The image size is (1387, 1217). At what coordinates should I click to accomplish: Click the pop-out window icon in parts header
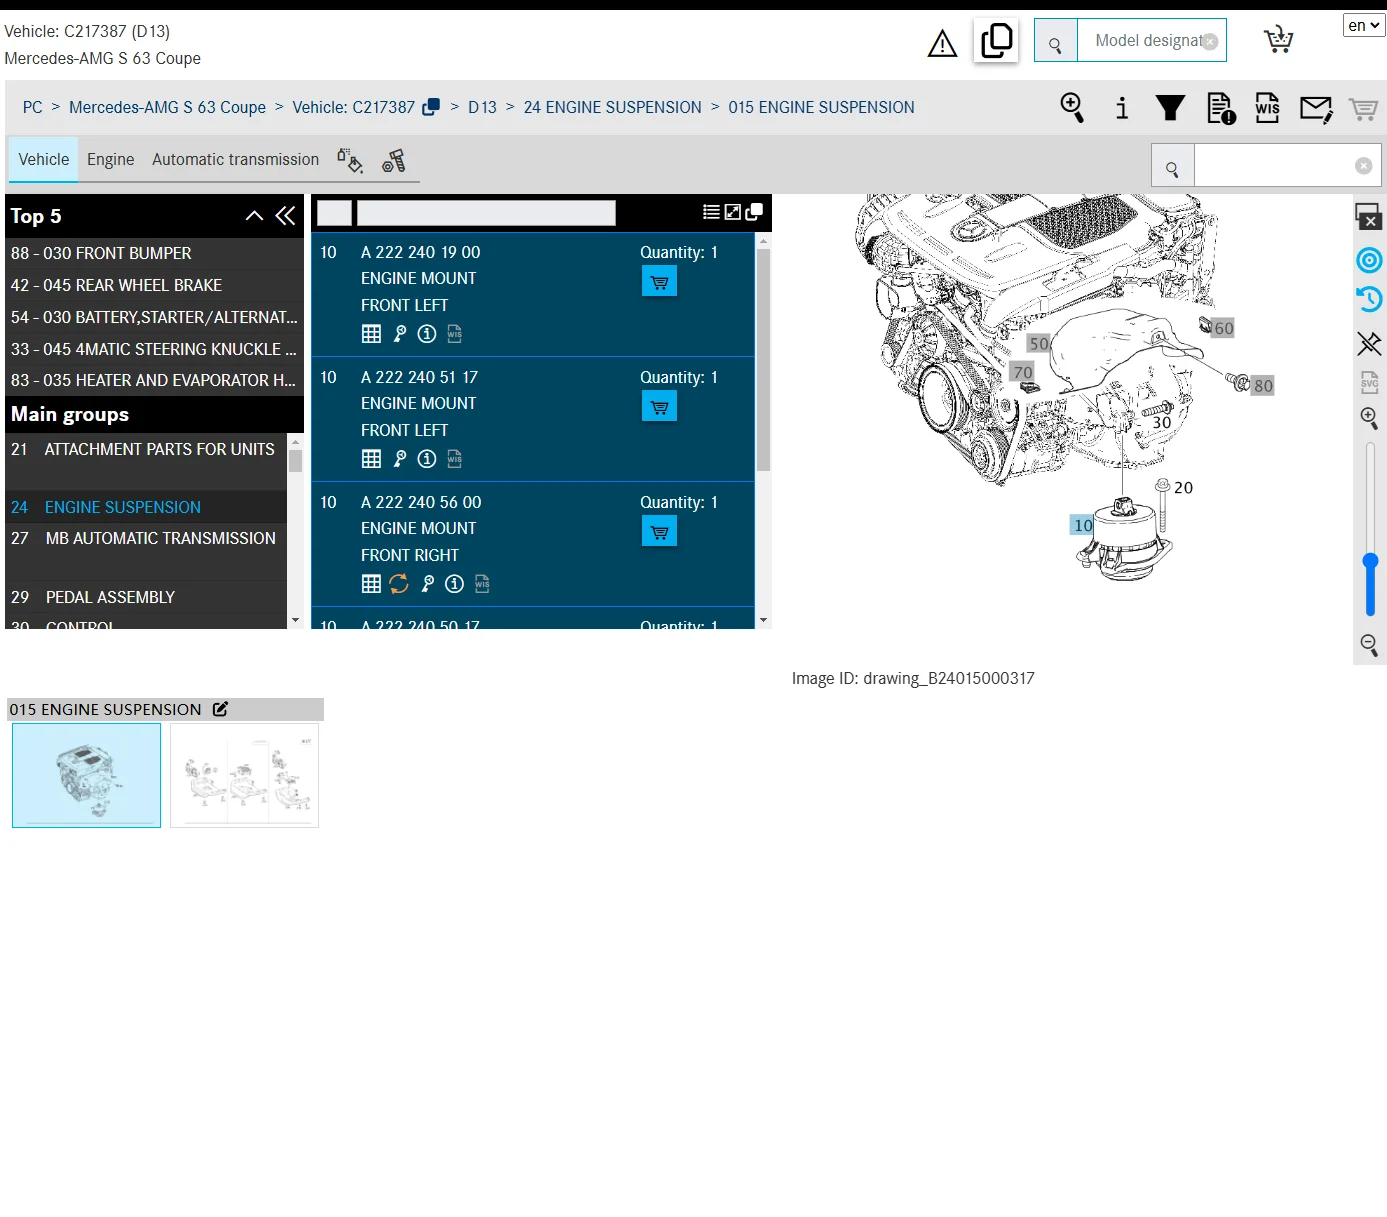755,212
